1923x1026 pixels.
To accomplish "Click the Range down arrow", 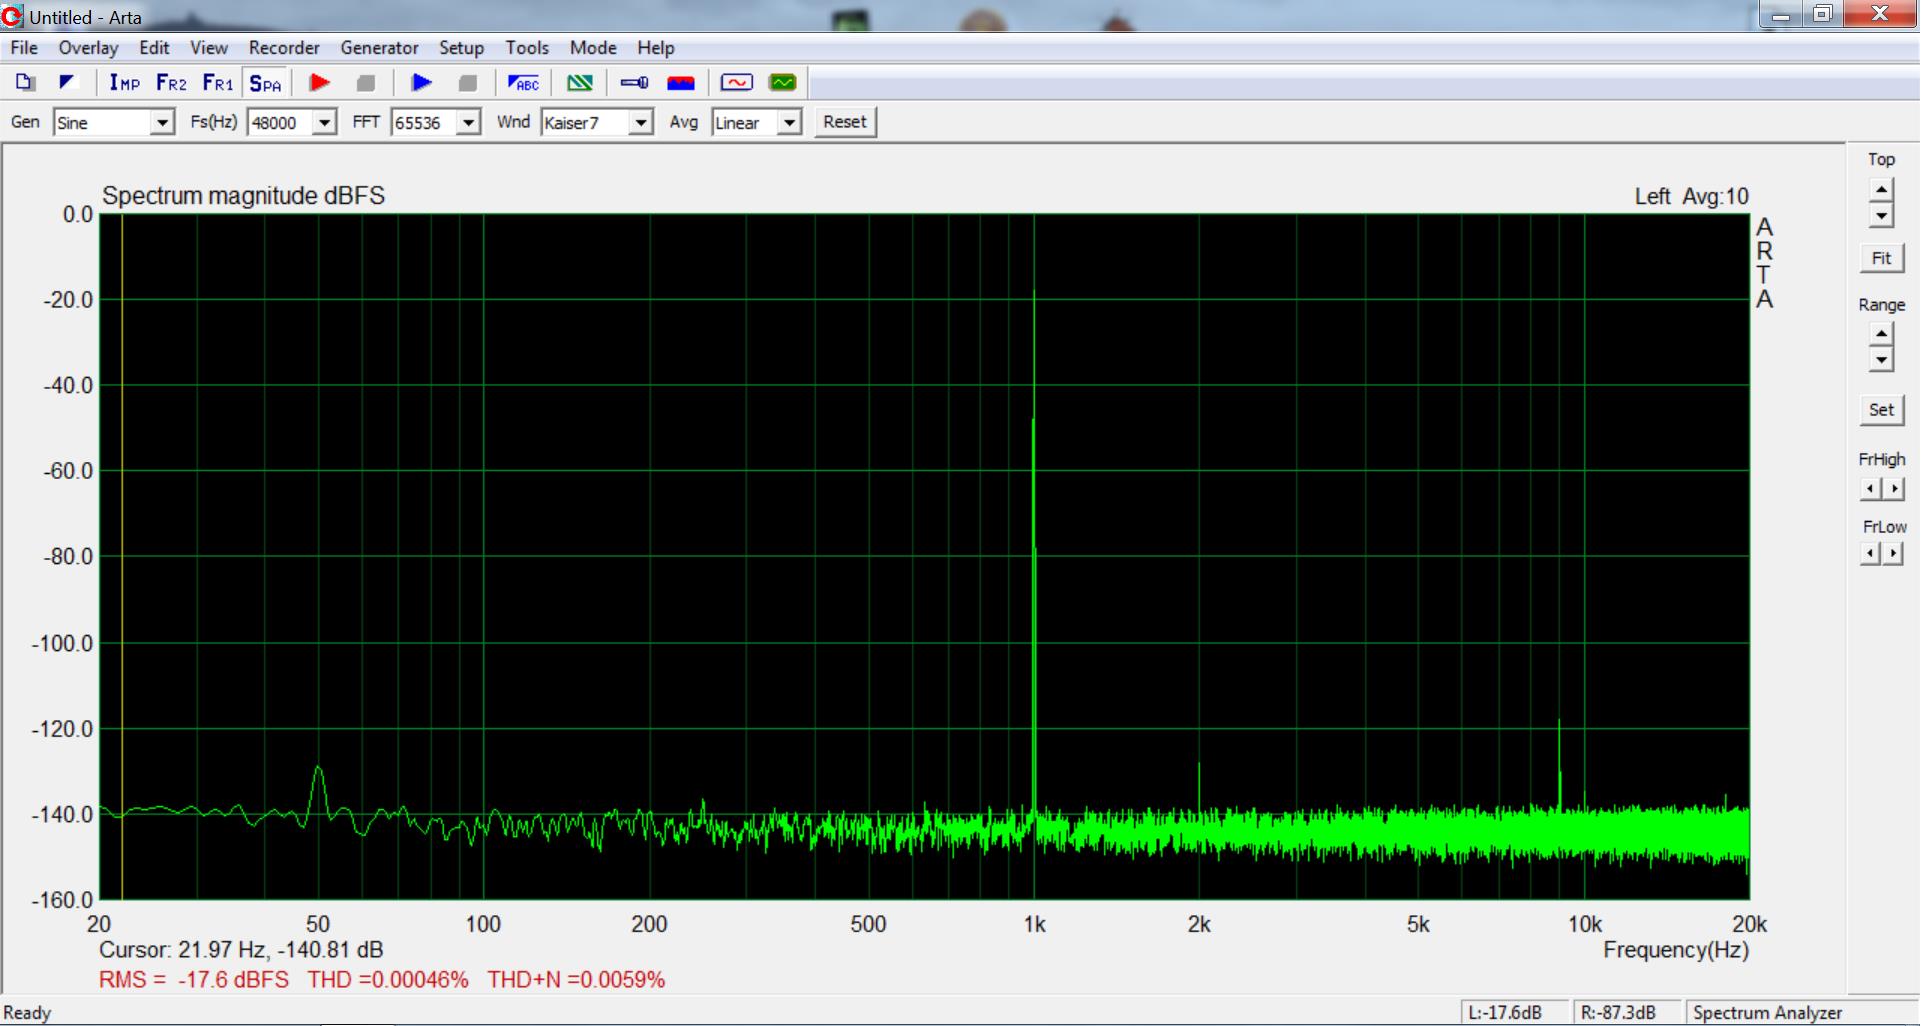I will coord(1882,359).
